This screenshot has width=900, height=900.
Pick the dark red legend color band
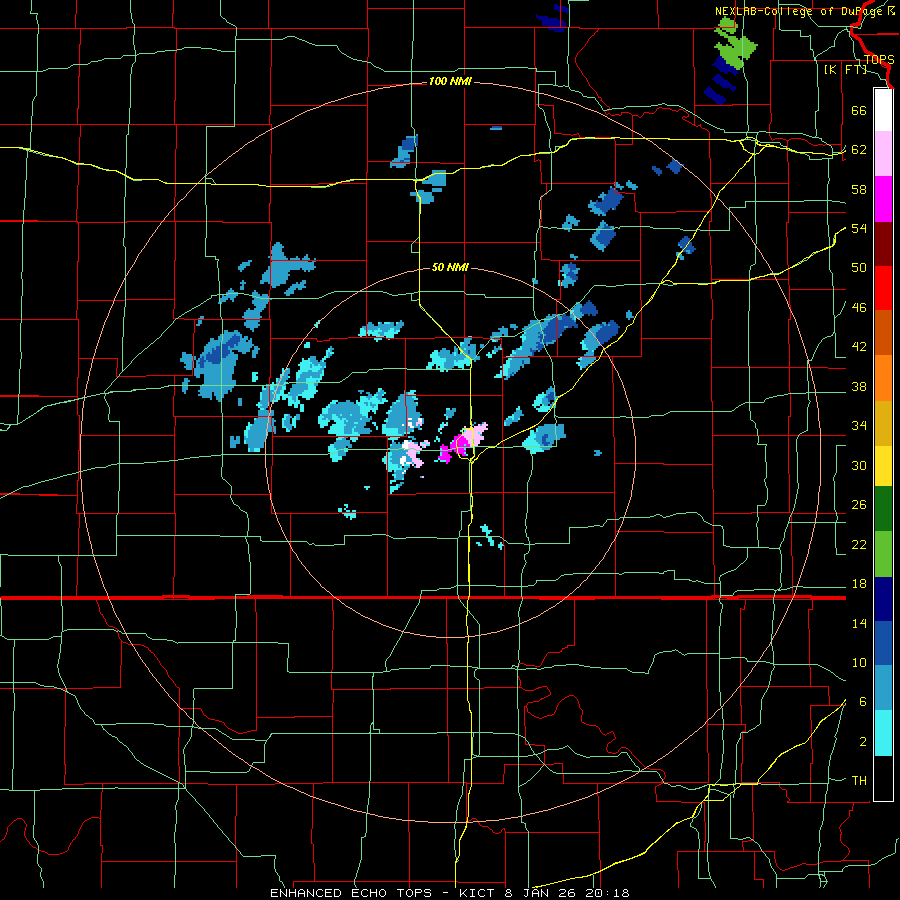883,244
